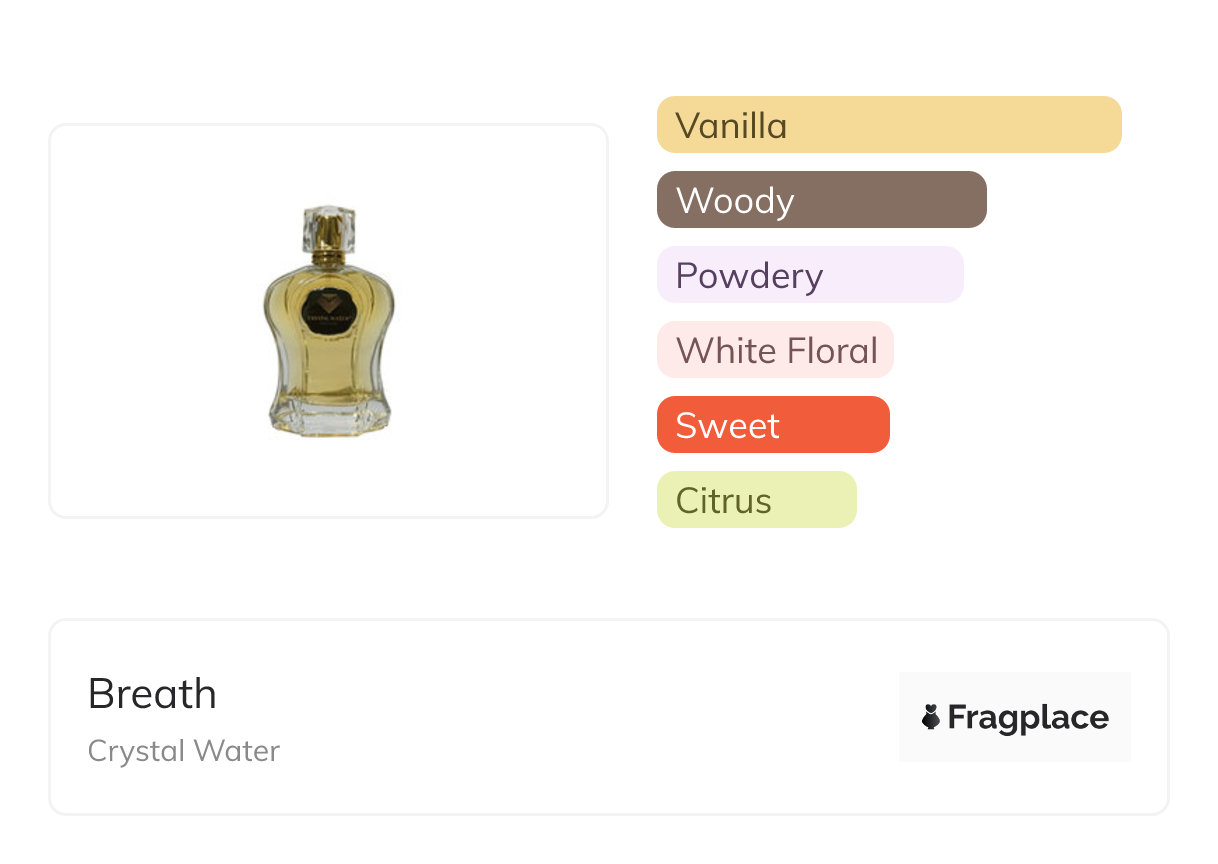Click the gold neck collar of the bottle
The height and width of the screenshot is (864, 1218).
pos(329,258)
